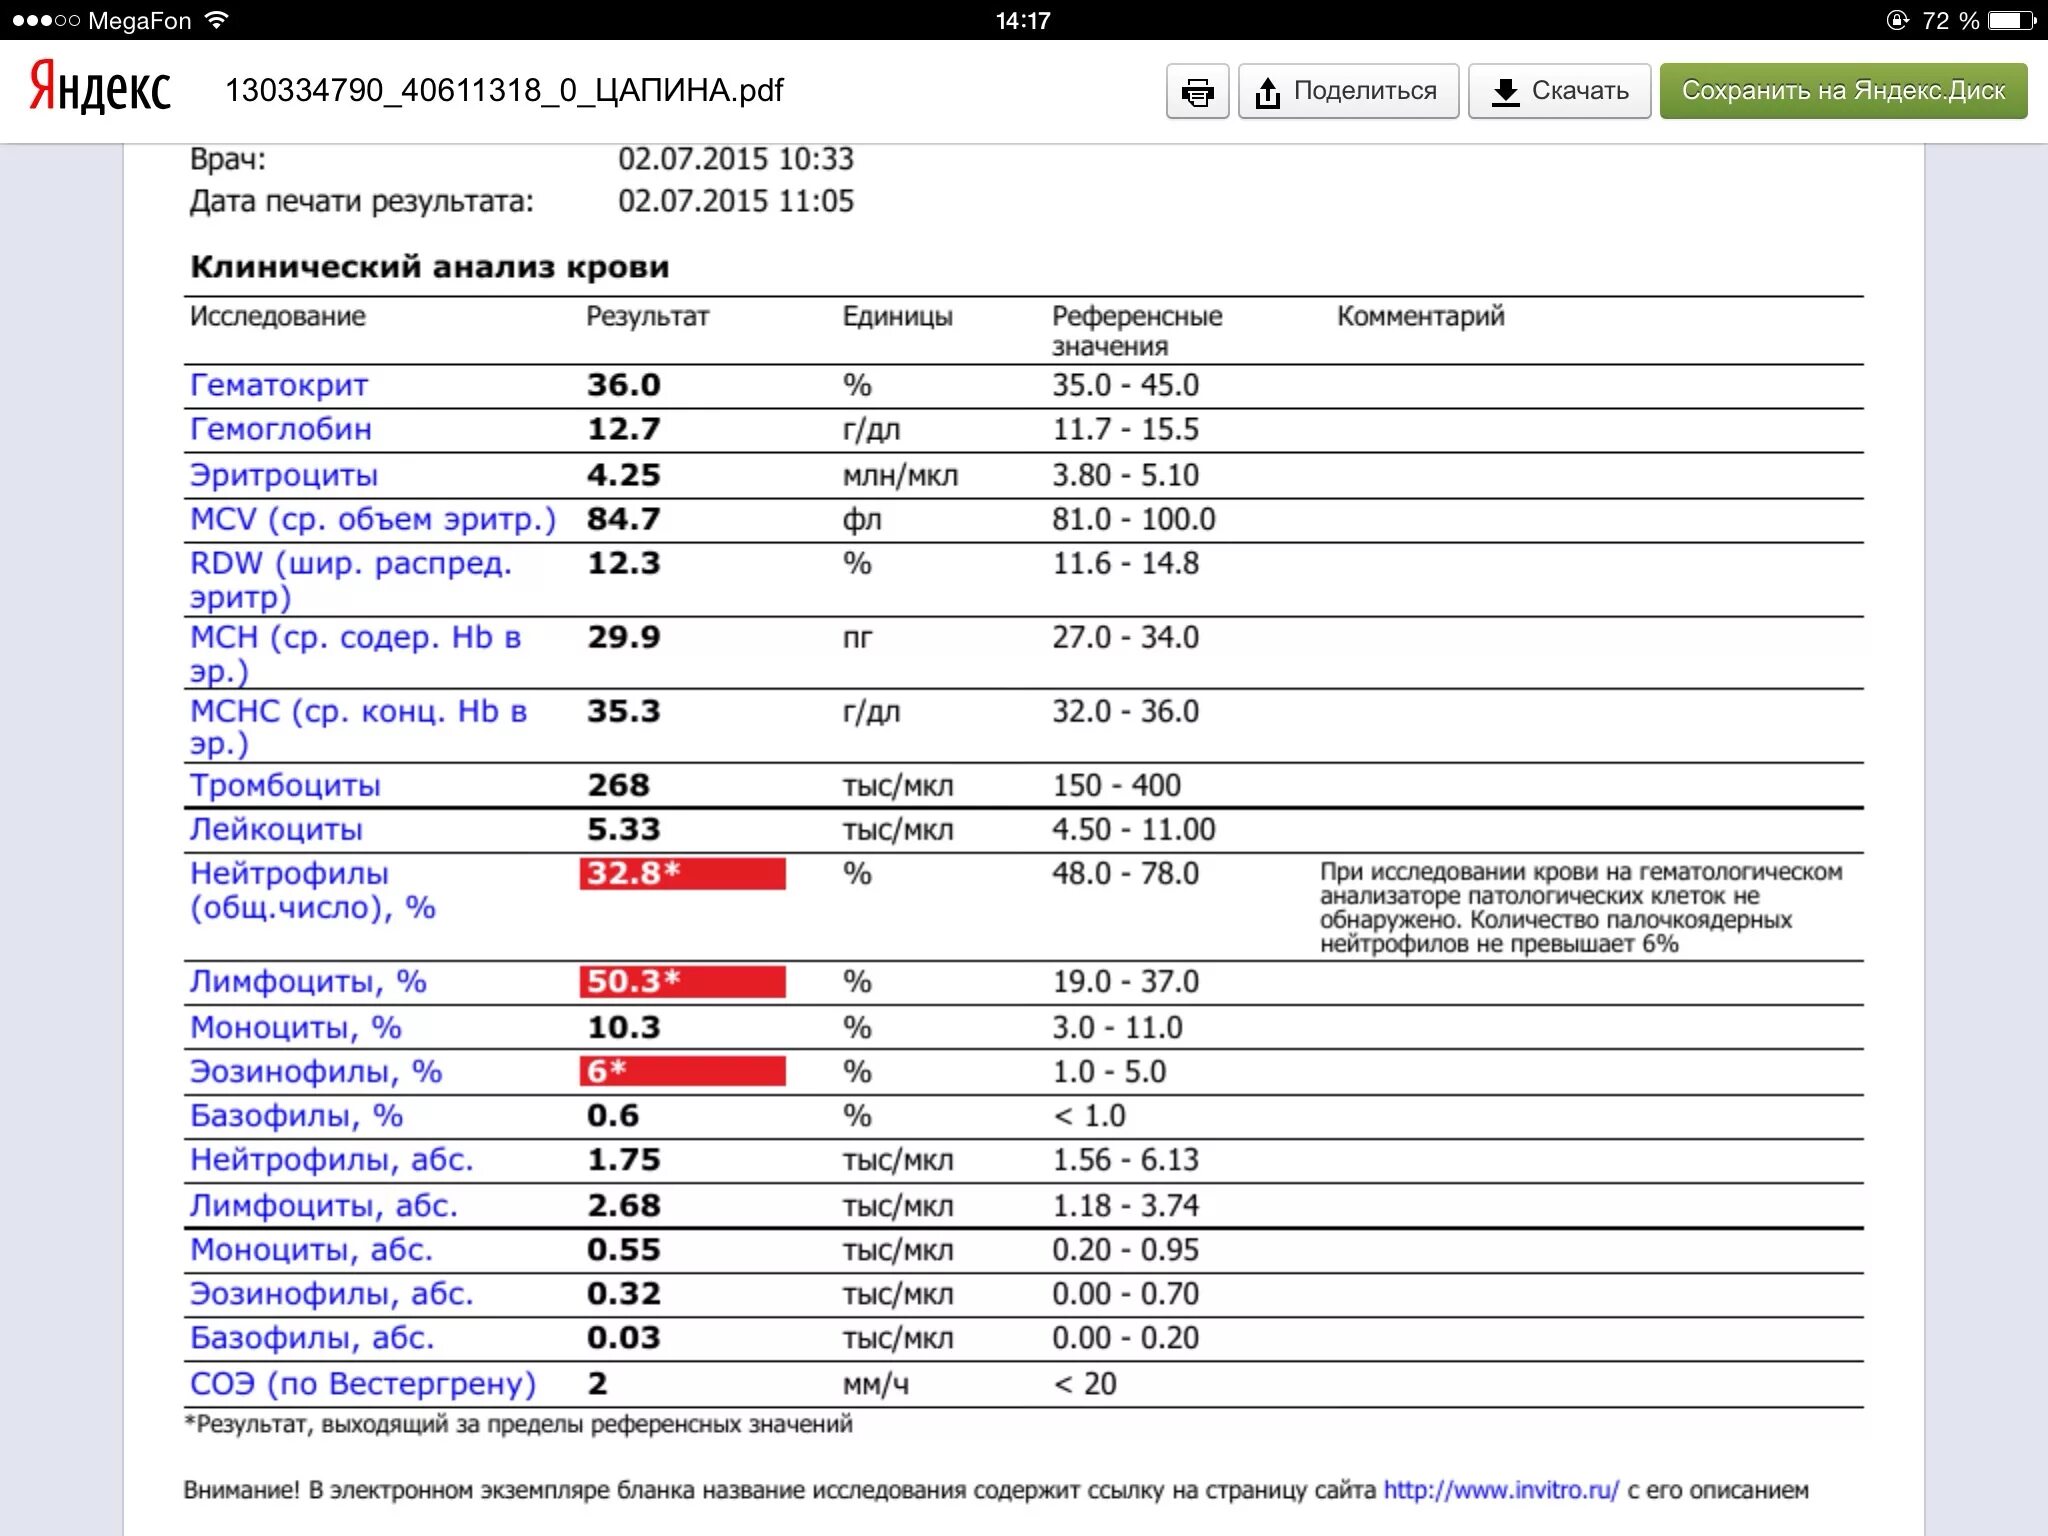2048x1536 pixels.
Task: Select the platelet result 268
Action: click(x=618, y=785)
